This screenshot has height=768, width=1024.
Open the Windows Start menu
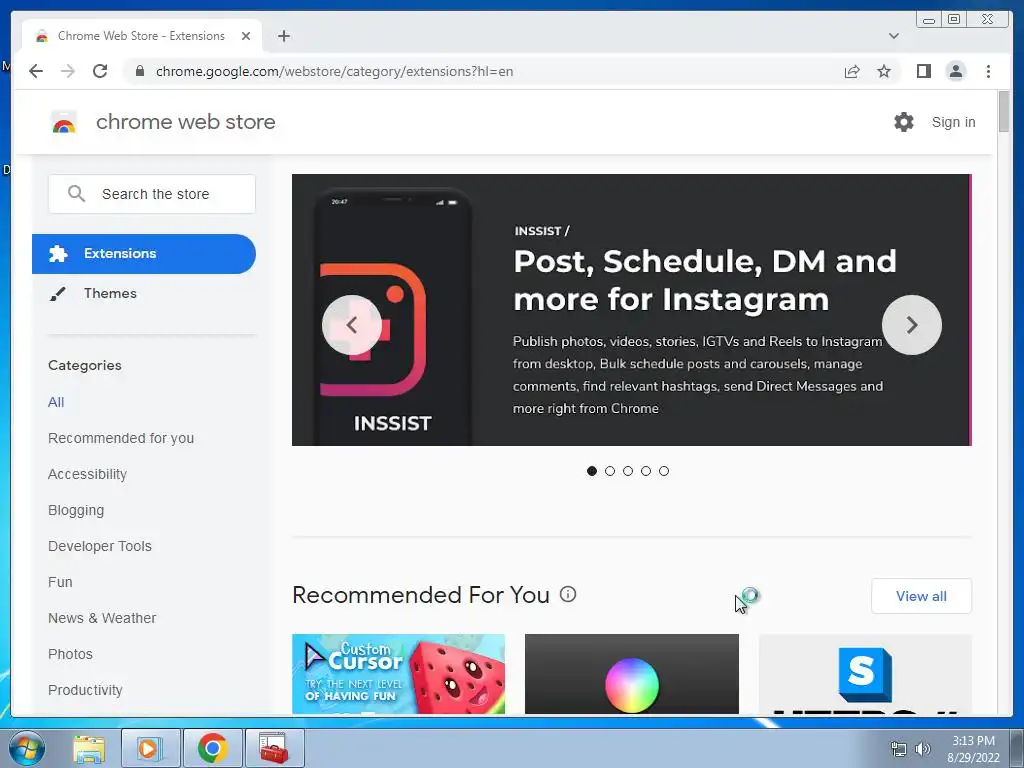point(27,748)
